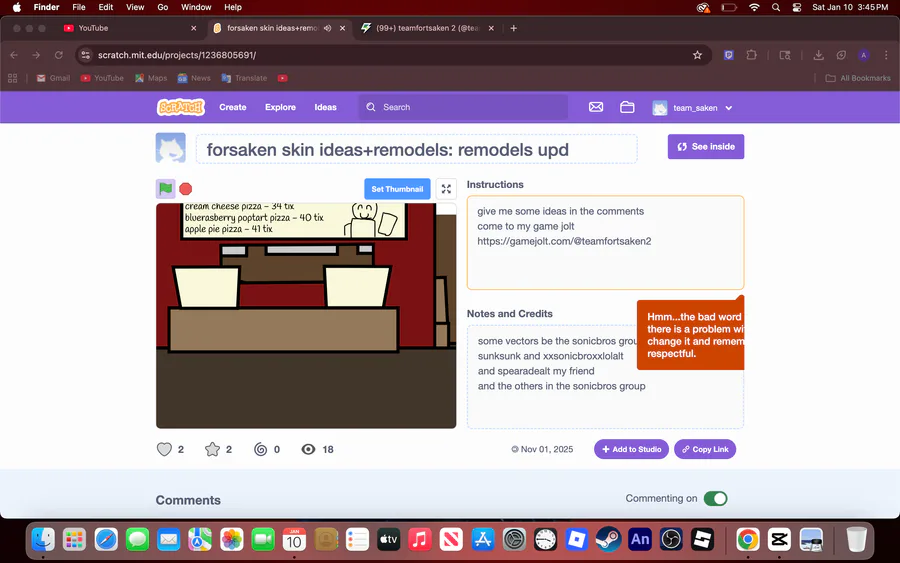The height and width of the screenshot is (563, 900).
Task: Focus the Scratch search field
Action: click(x=463, y=107)
